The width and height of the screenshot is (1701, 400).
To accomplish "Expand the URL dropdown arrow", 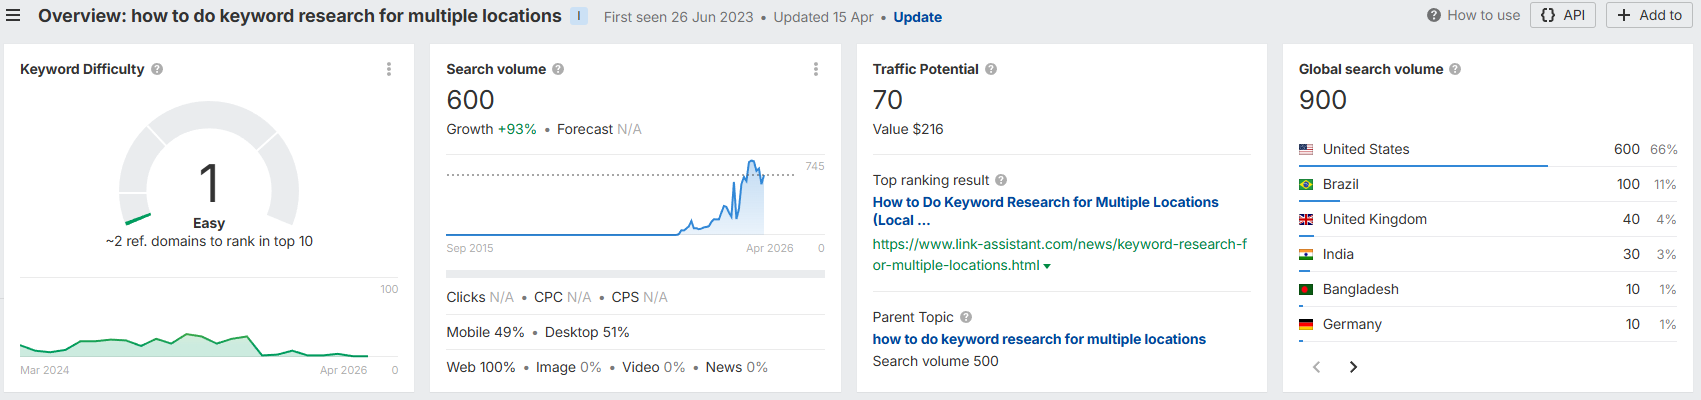I will coord(1047,266).
